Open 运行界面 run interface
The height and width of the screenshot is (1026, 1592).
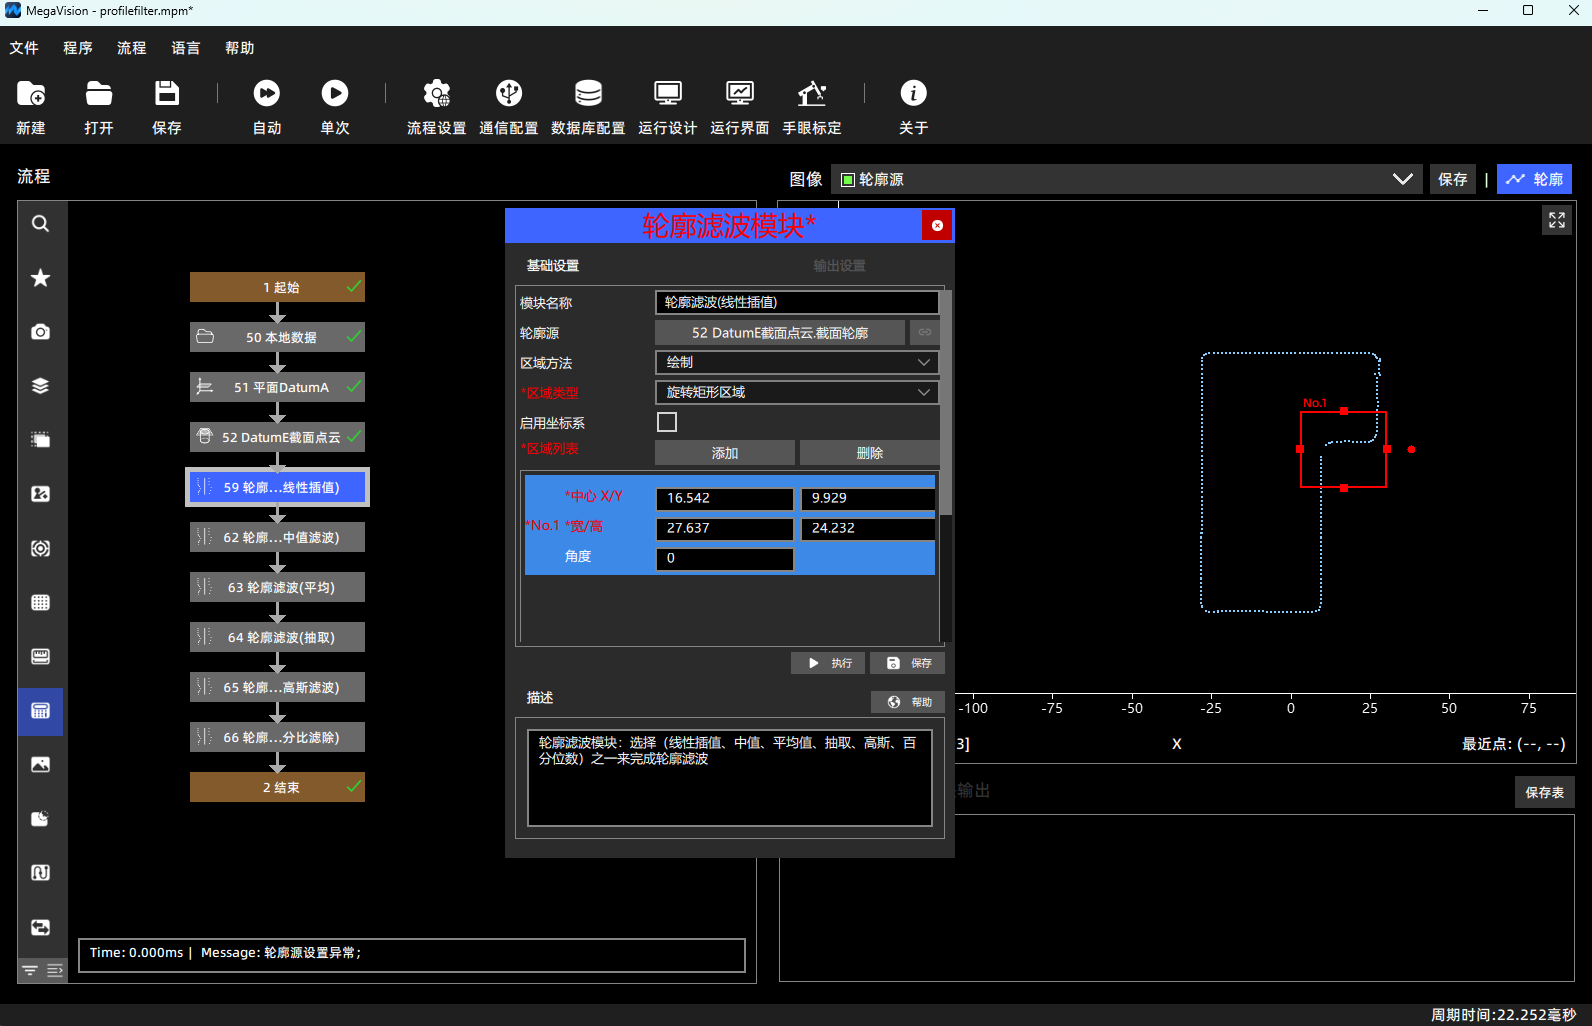tap(740, 94)
